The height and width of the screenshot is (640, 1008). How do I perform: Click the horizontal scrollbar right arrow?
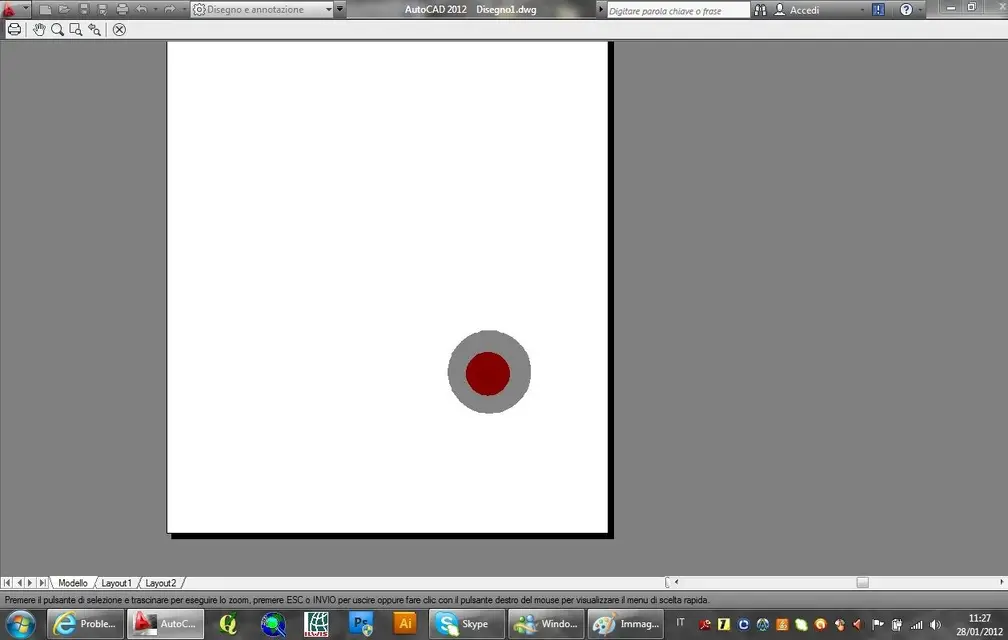pyautogui.click(x=1002, y=582)
